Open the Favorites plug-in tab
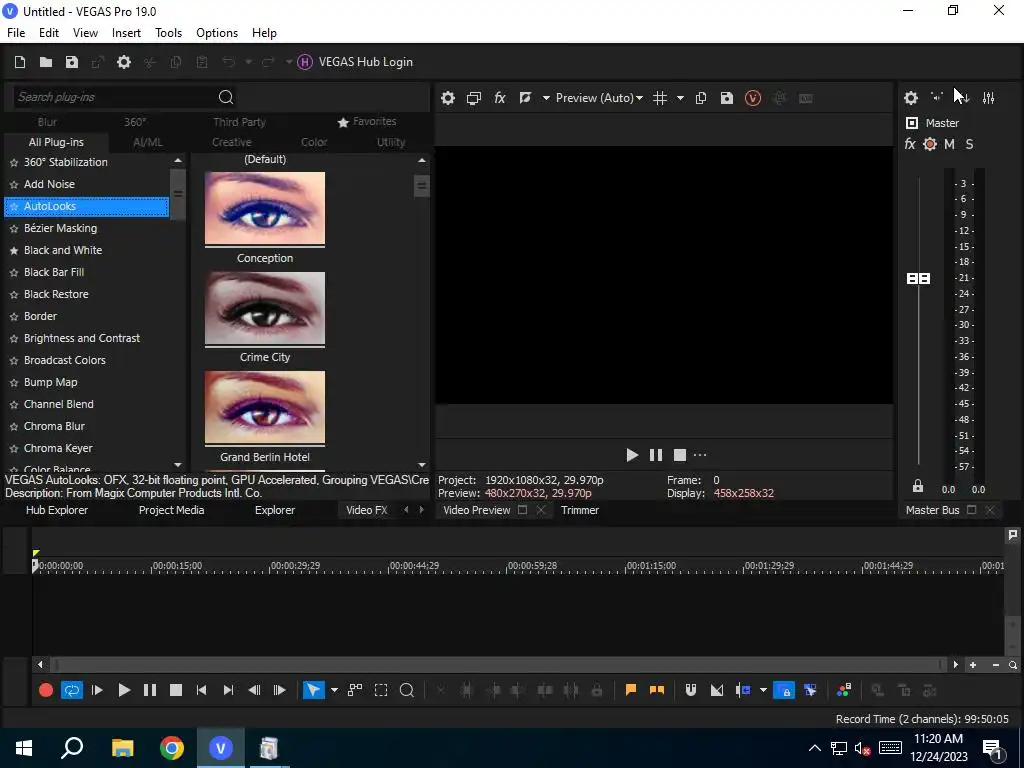The width and height of the screenshot is (1024, 768). coord(367,121)
